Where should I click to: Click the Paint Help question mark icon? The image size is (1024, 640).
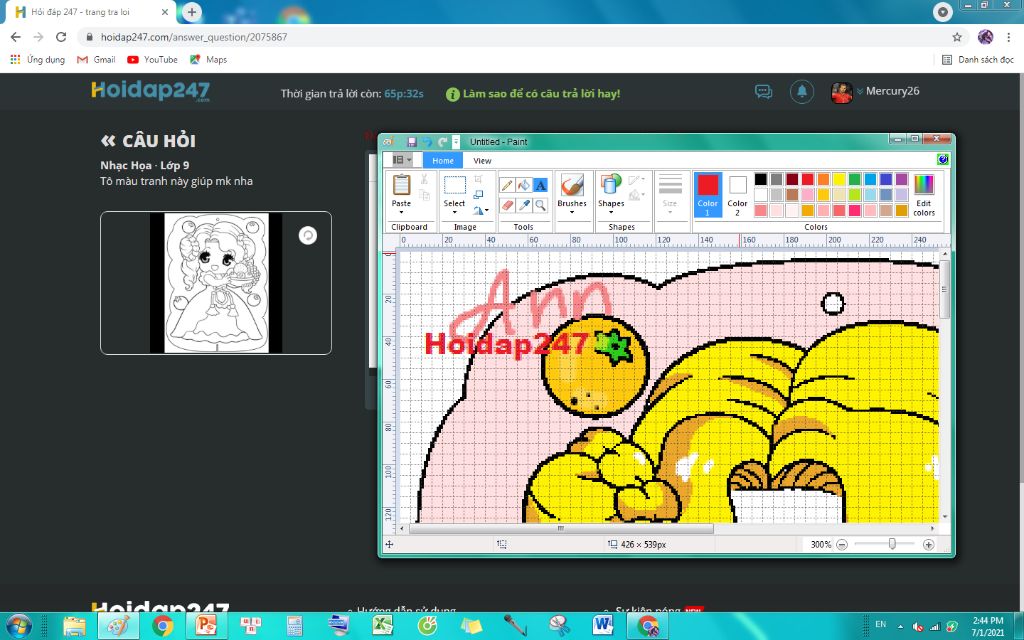(942, 159)
